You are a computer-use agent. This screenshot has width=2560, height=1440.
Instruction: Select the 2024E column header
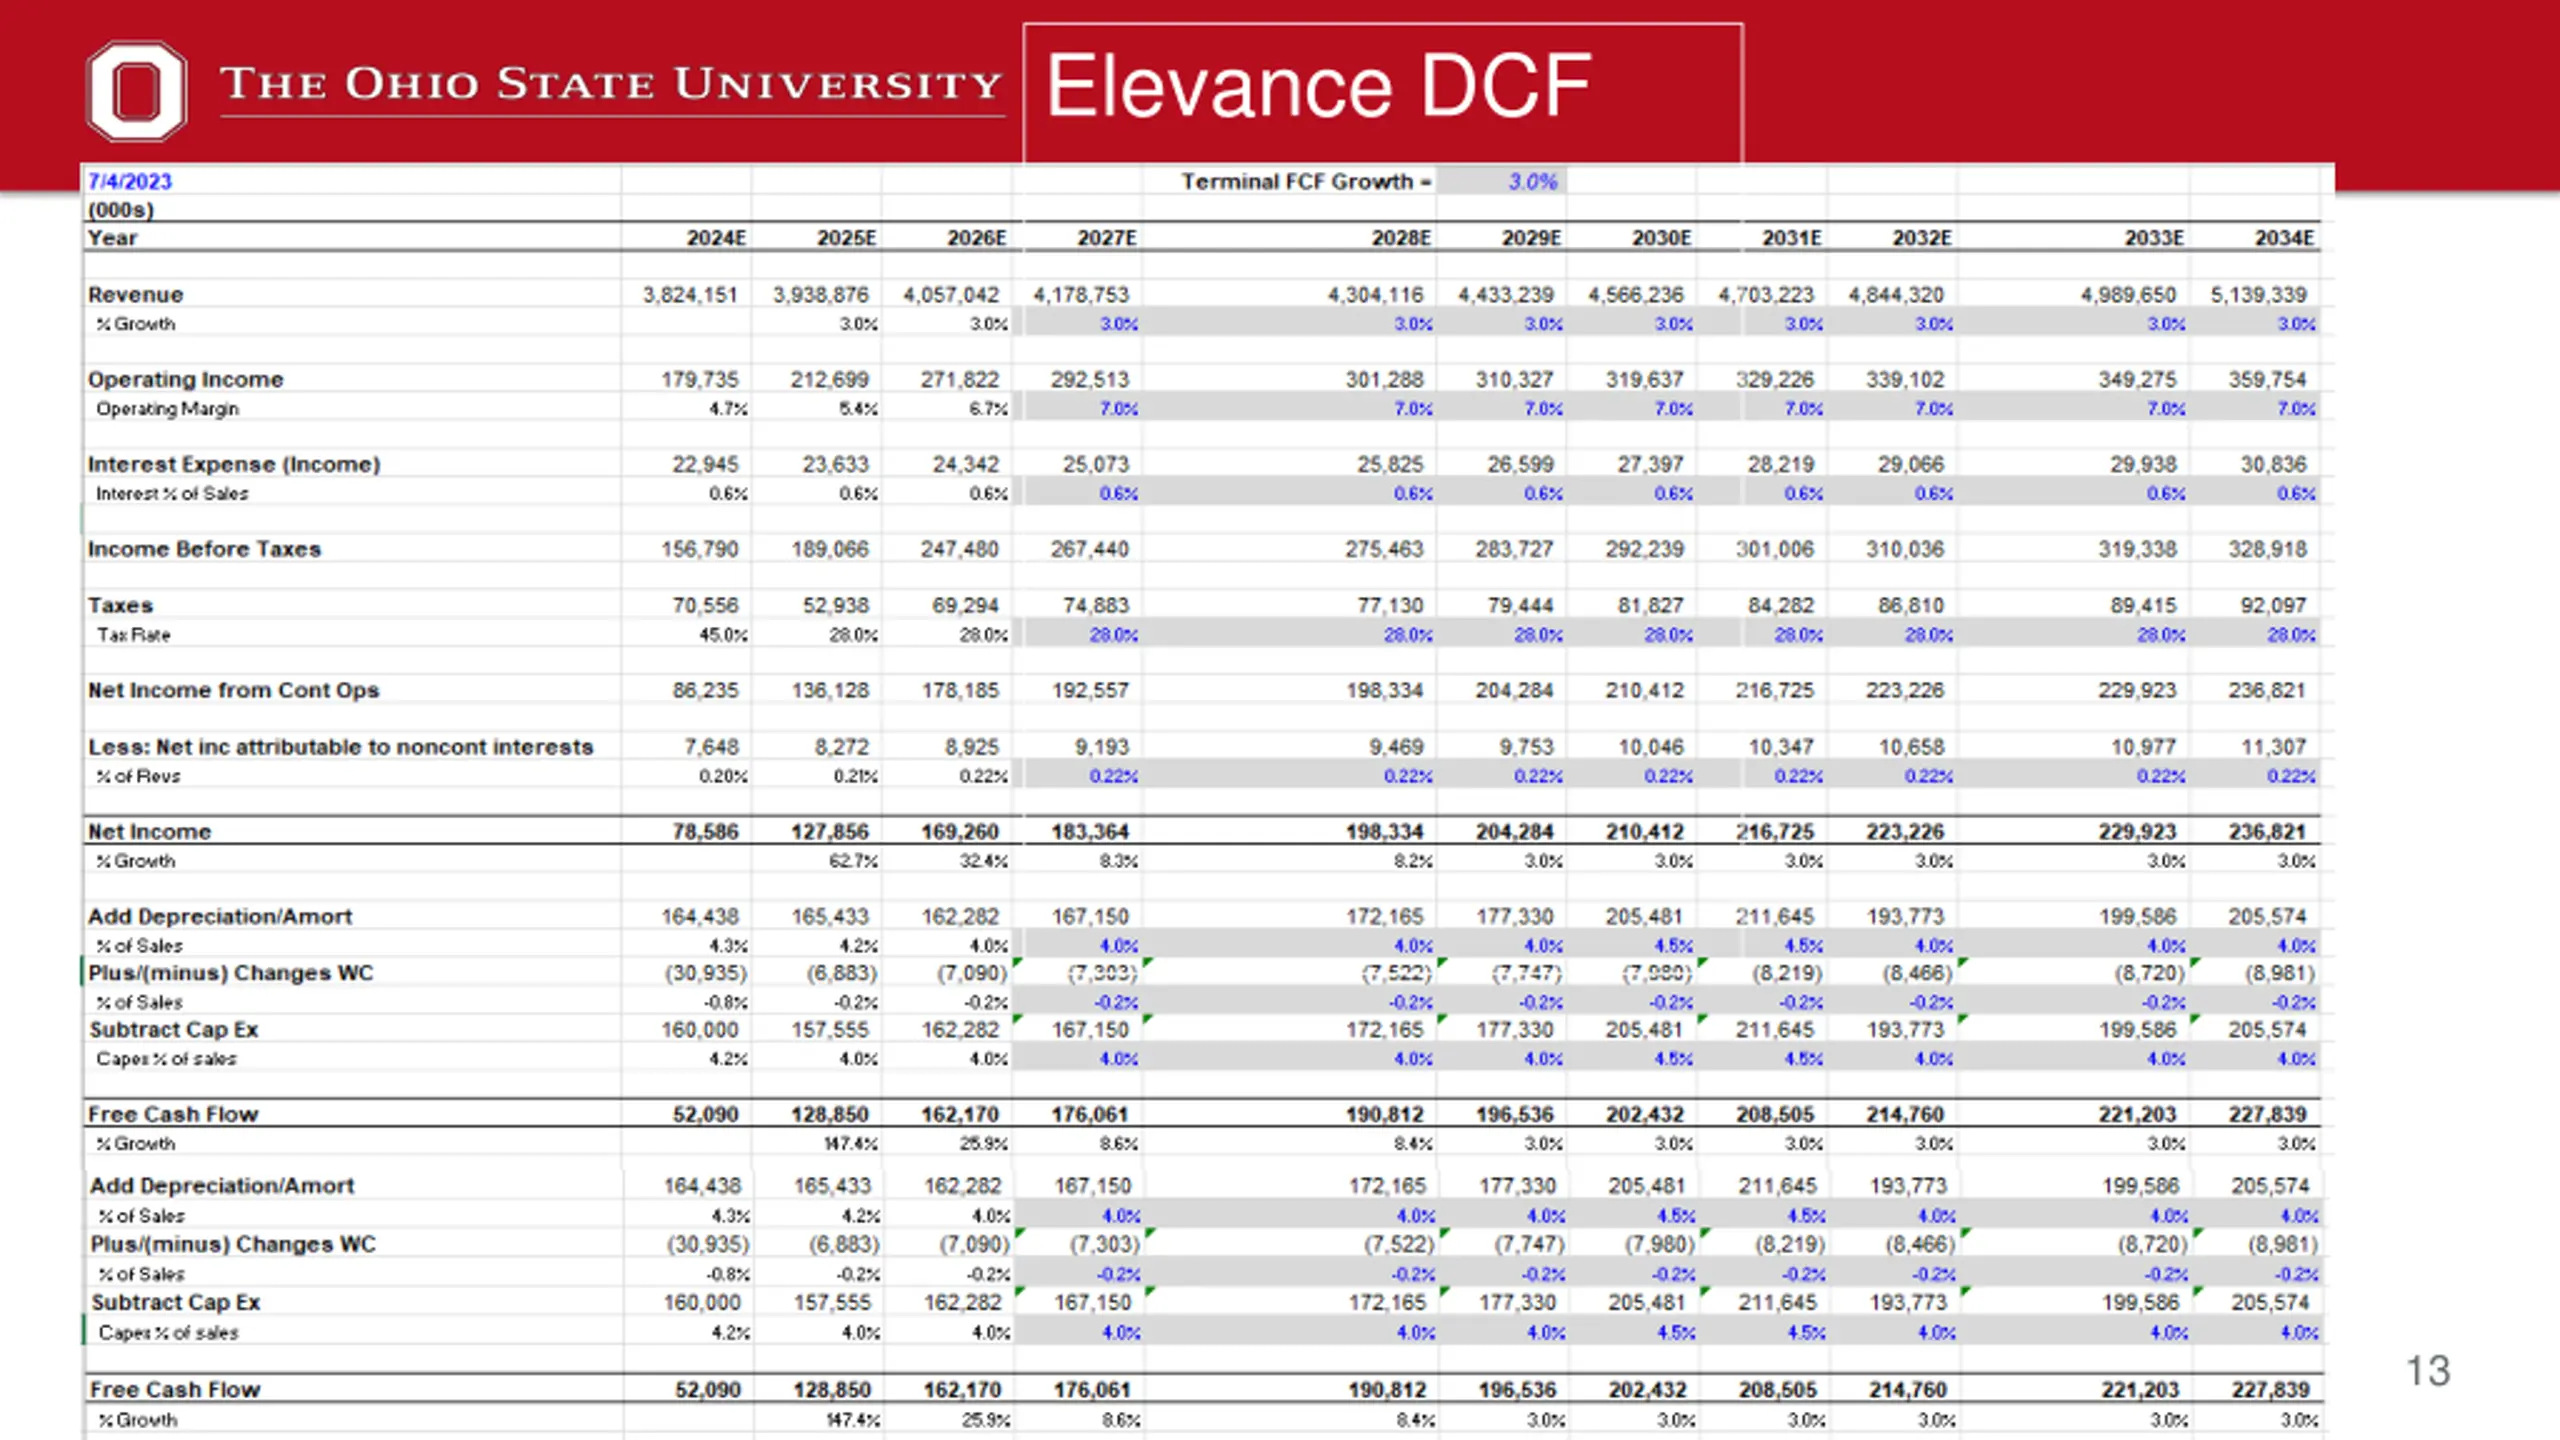[x=716, y=238]
